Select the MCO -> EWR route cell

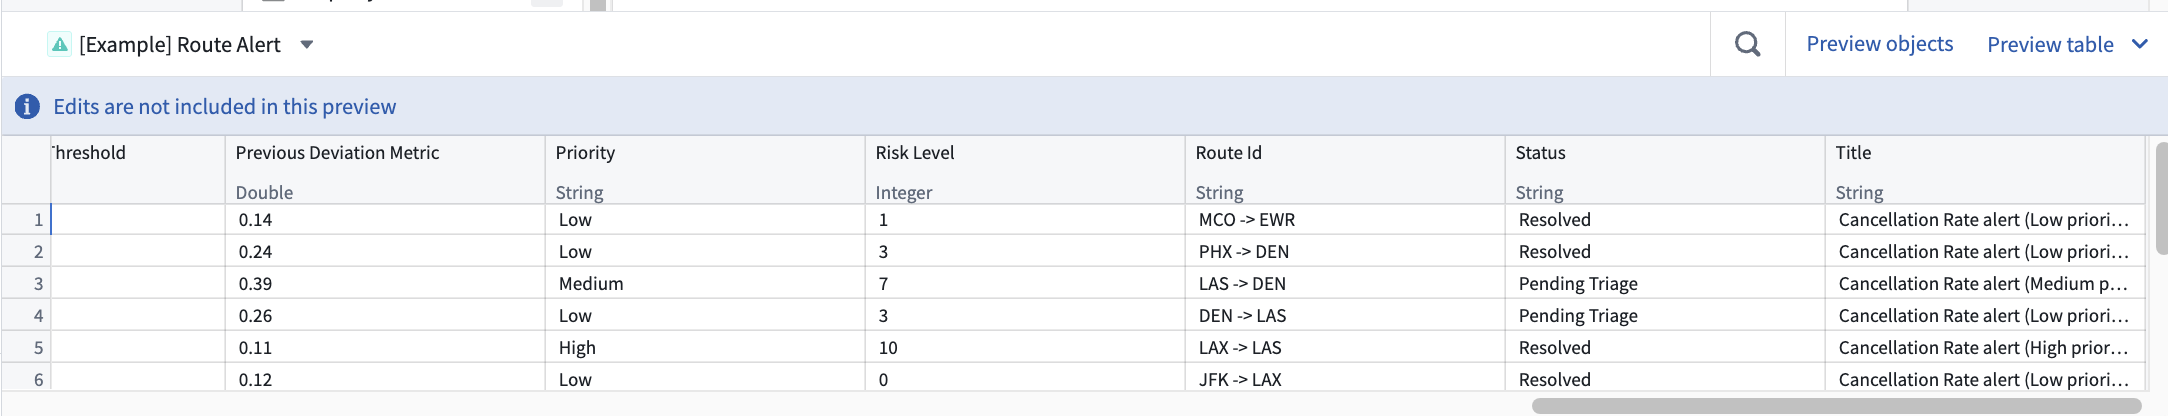click(x=1246, y=220)
